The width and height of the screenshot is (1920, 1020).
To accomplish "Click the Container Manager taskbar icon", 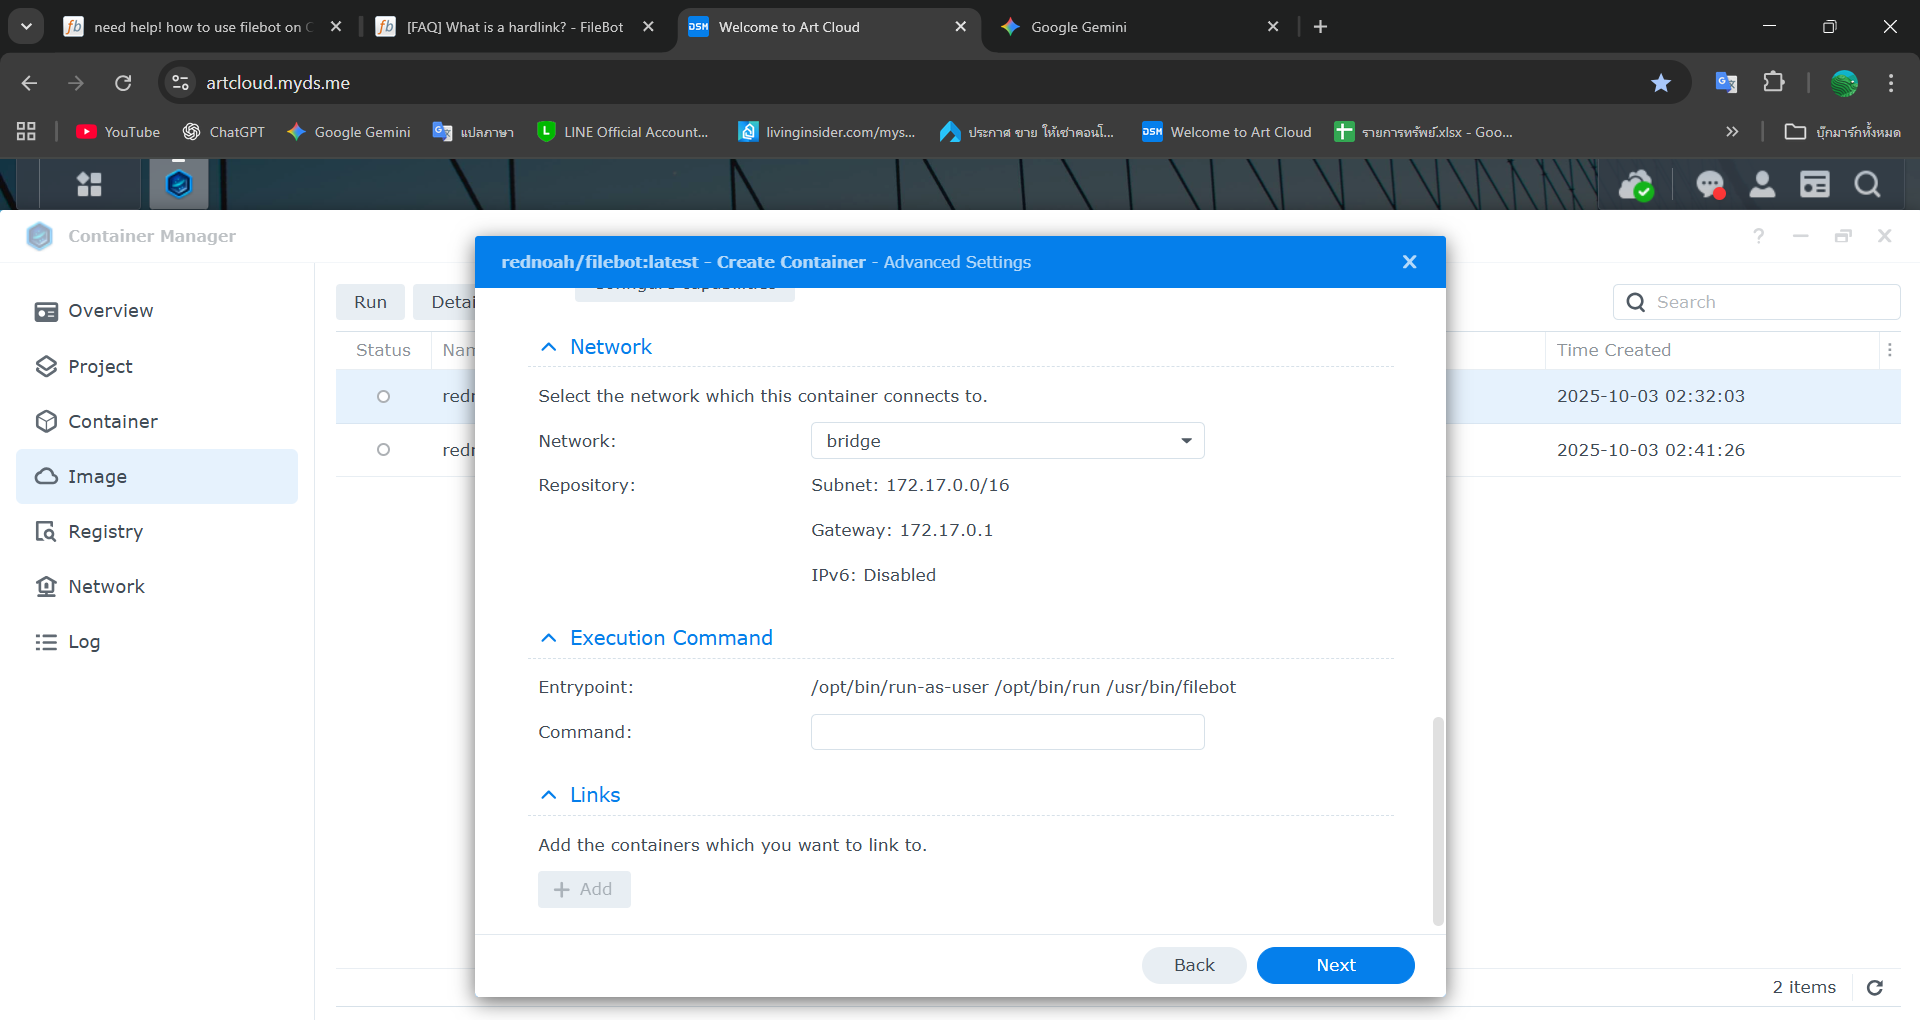I will 179,184.
